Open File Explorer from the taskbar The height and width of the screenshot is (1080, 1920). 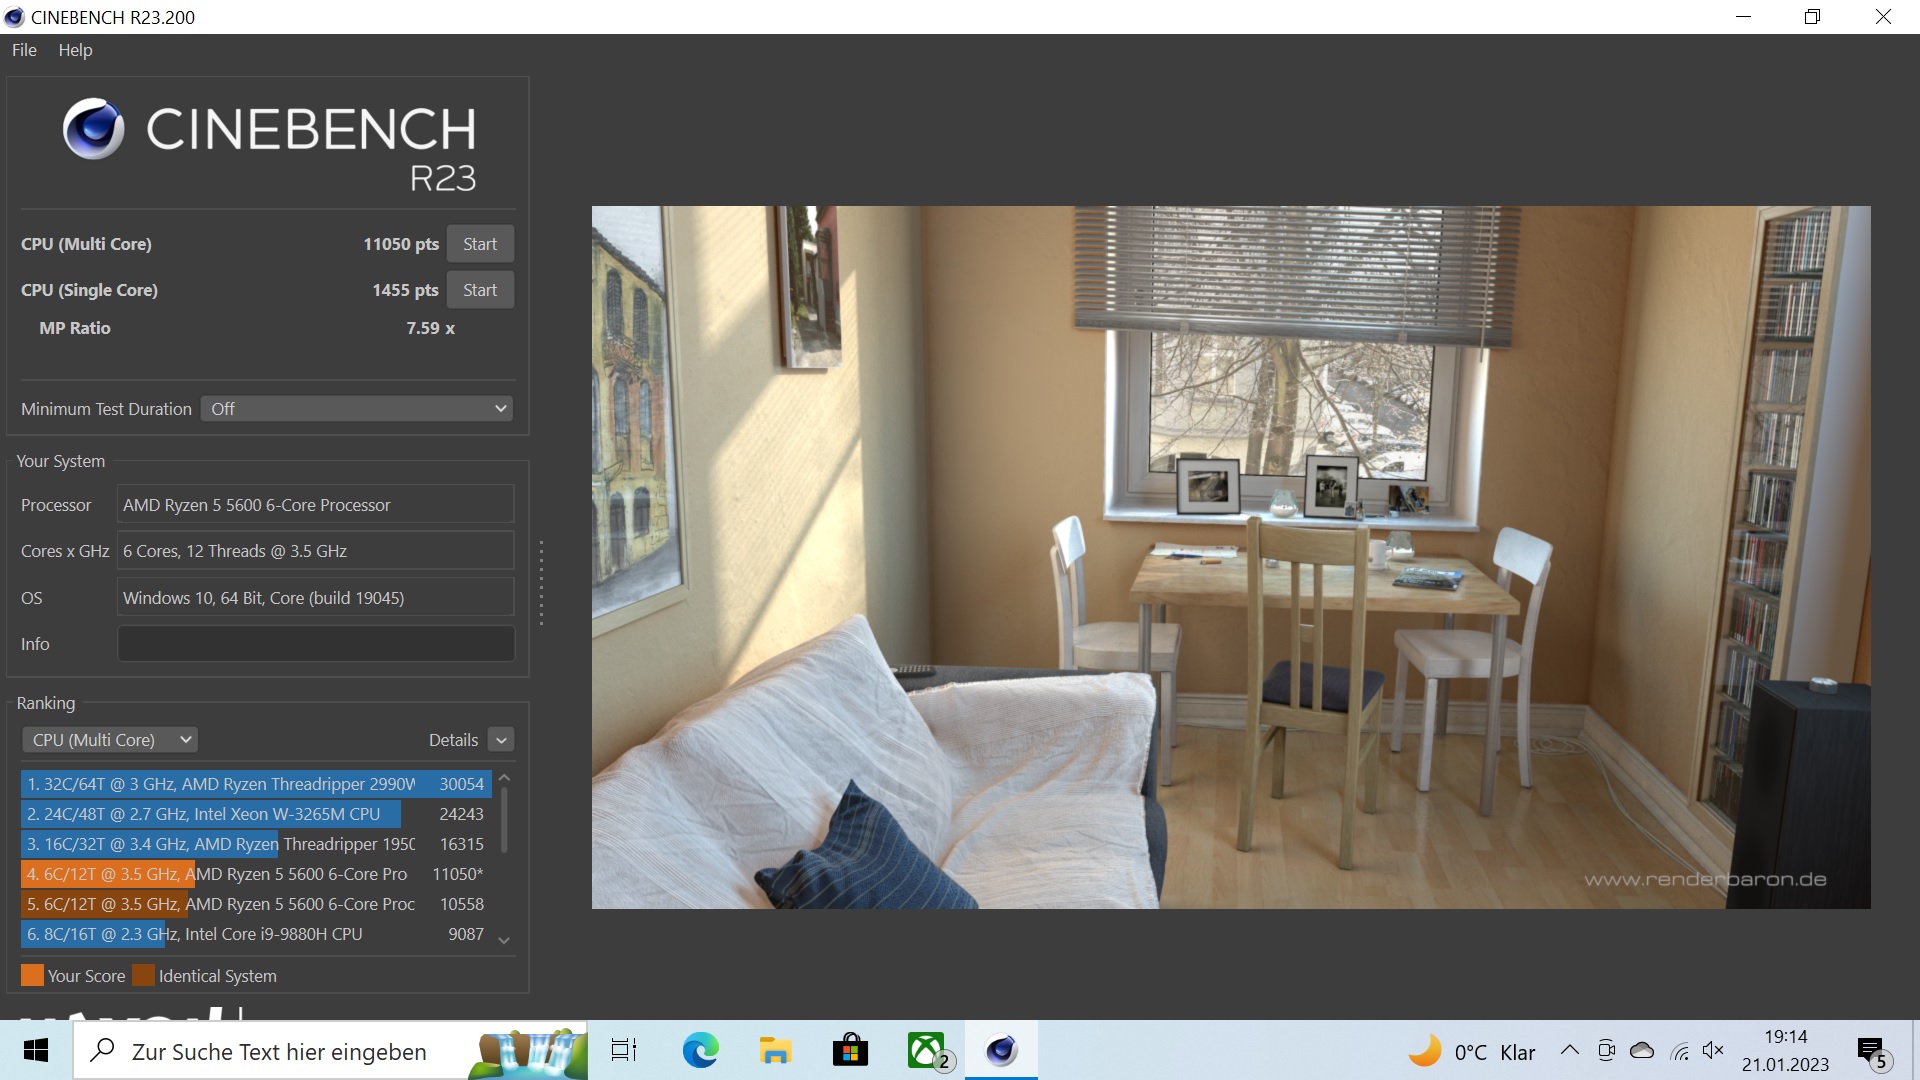tap(775, 1051)
